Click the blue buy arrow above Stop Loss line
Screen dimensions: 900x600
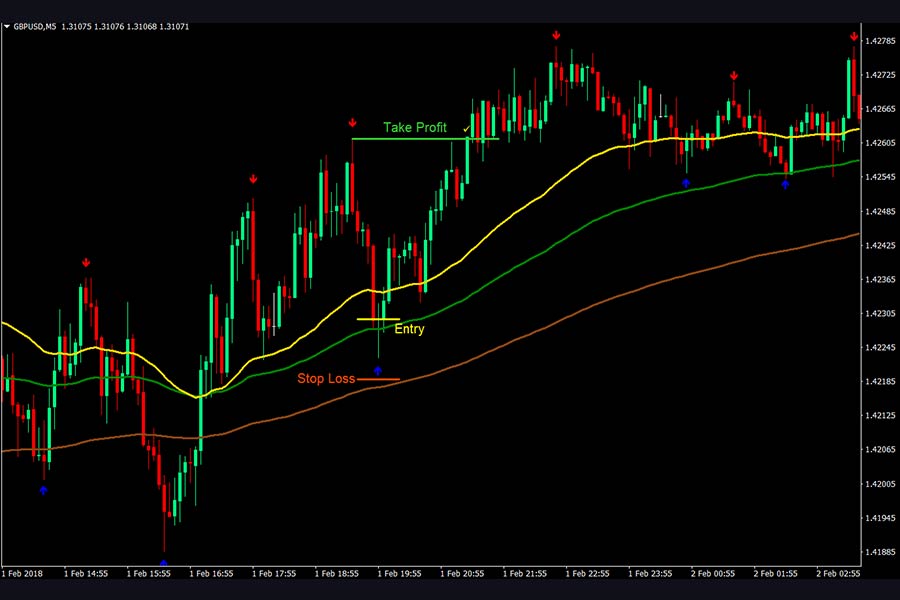tap(378, 371)
